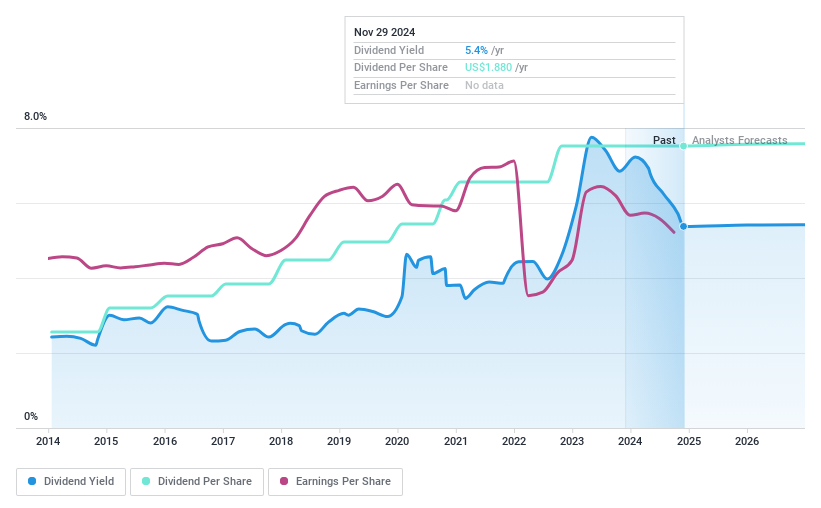Click the 0% y-axis label
Screen dimensions: 821x508
tap(31, 416)
